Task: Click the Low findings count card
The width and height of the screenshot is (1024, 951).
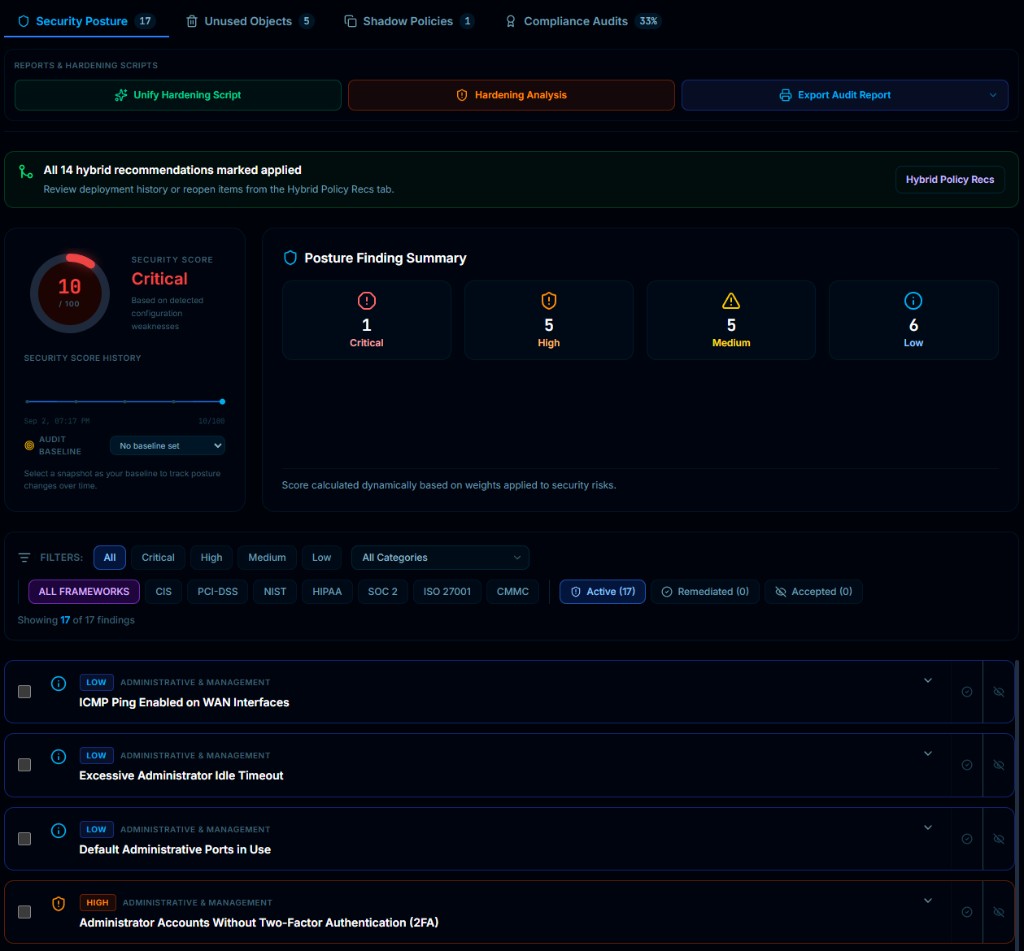Action: pos(913,319)
